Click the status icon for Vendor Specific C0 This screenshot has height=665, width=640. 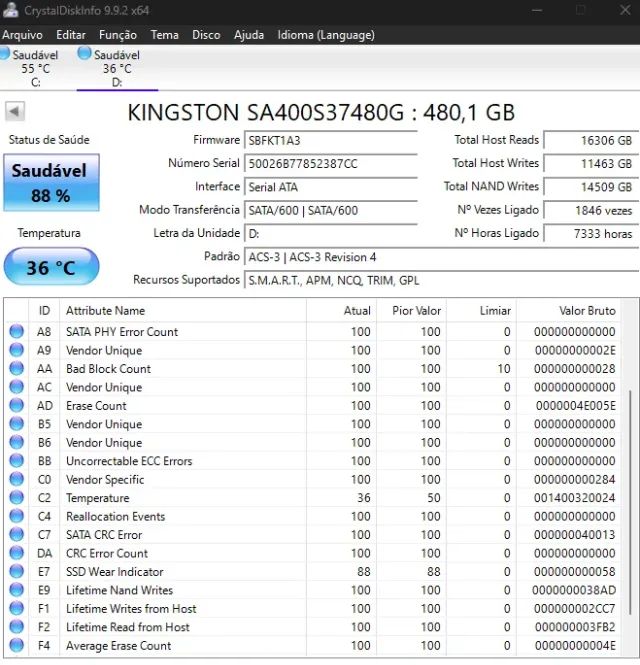[17, 479]
